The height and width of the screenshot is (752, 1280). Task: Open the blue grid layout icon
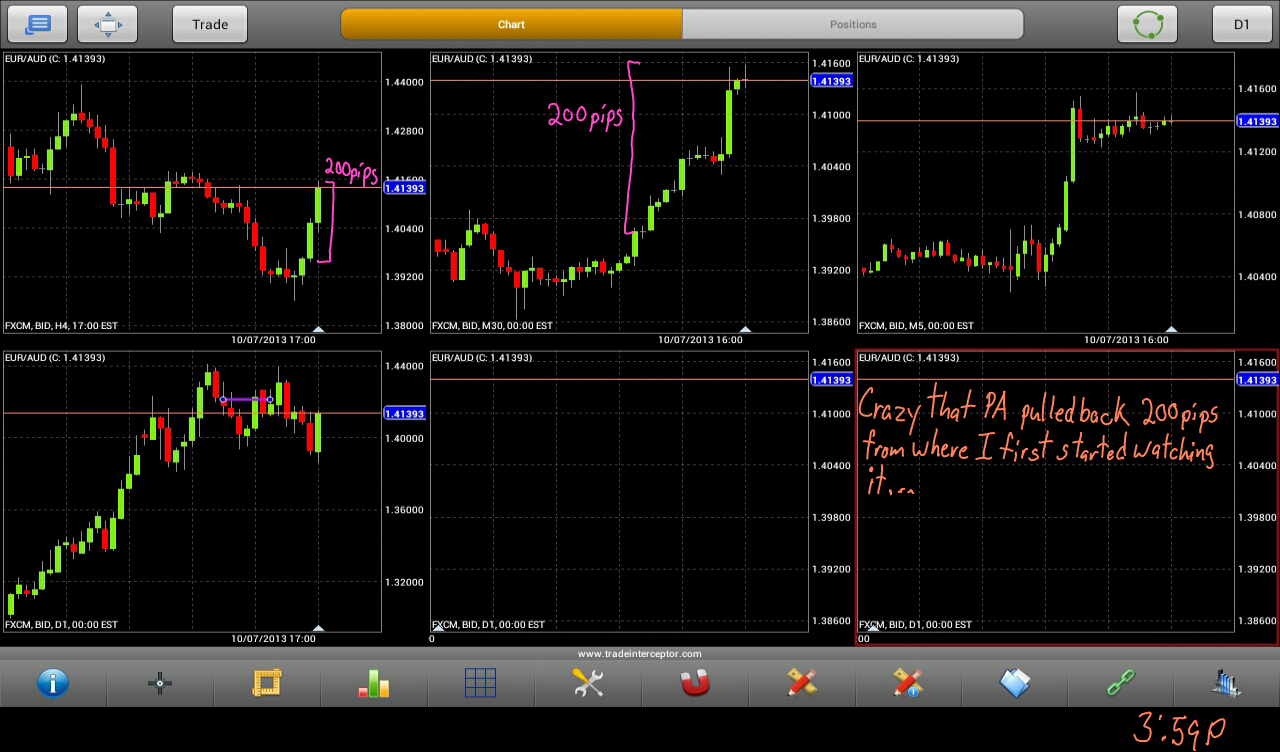(481, 683)
